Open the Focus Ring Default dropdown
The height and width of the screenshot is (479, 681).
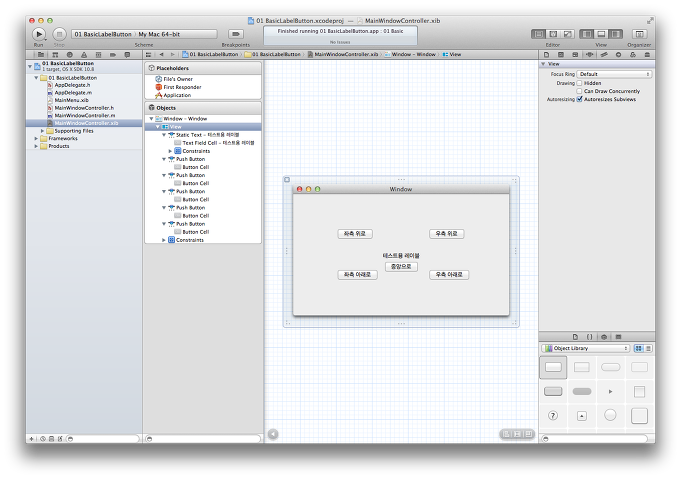(614, 74)
